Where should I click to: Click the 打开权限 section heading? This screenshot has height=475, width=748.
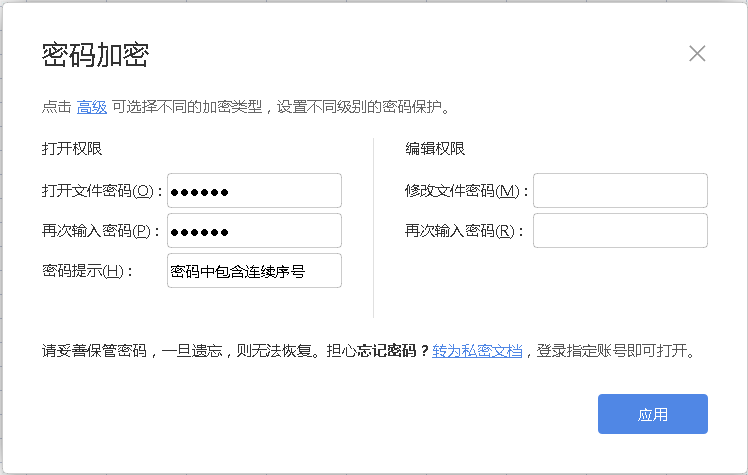pyautogui.click(x=72, y=149)
